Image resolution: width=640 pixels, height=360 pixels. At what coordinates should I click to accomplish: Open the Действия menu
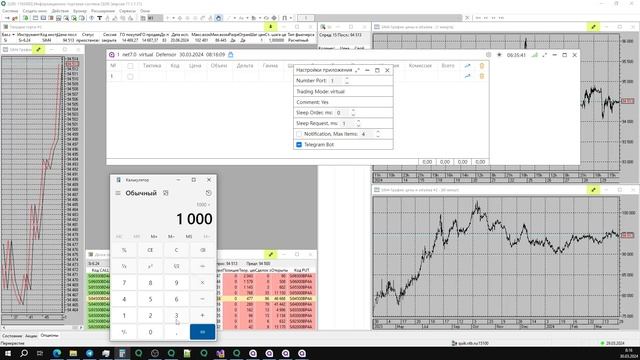60,11
